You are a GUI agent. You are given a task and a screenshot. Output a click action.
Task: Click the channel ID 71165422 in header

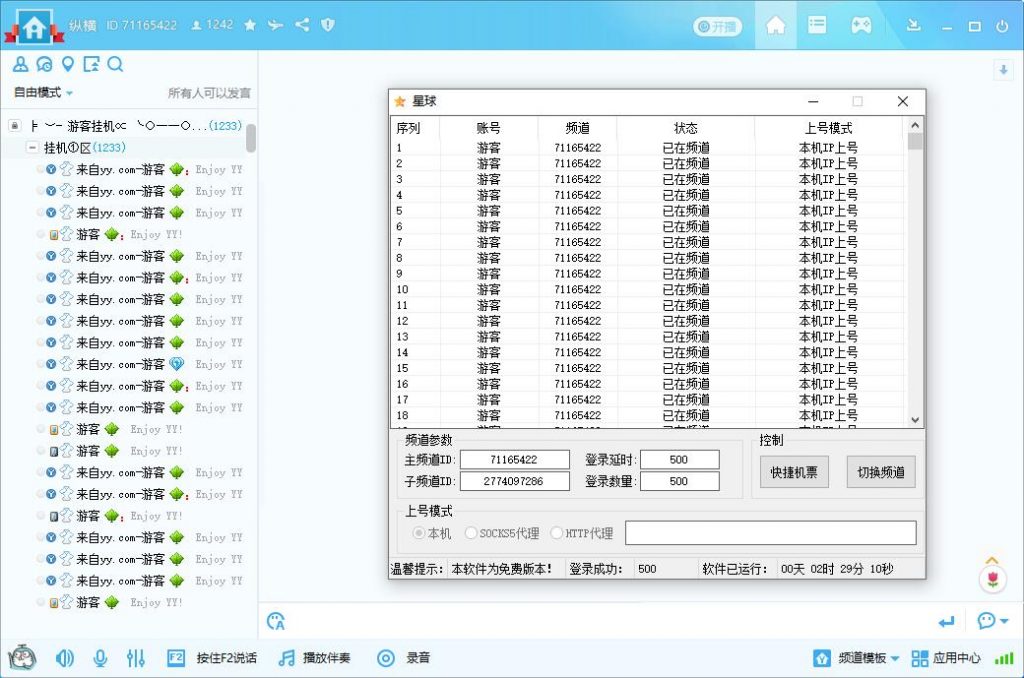click(x=142, y=25)
